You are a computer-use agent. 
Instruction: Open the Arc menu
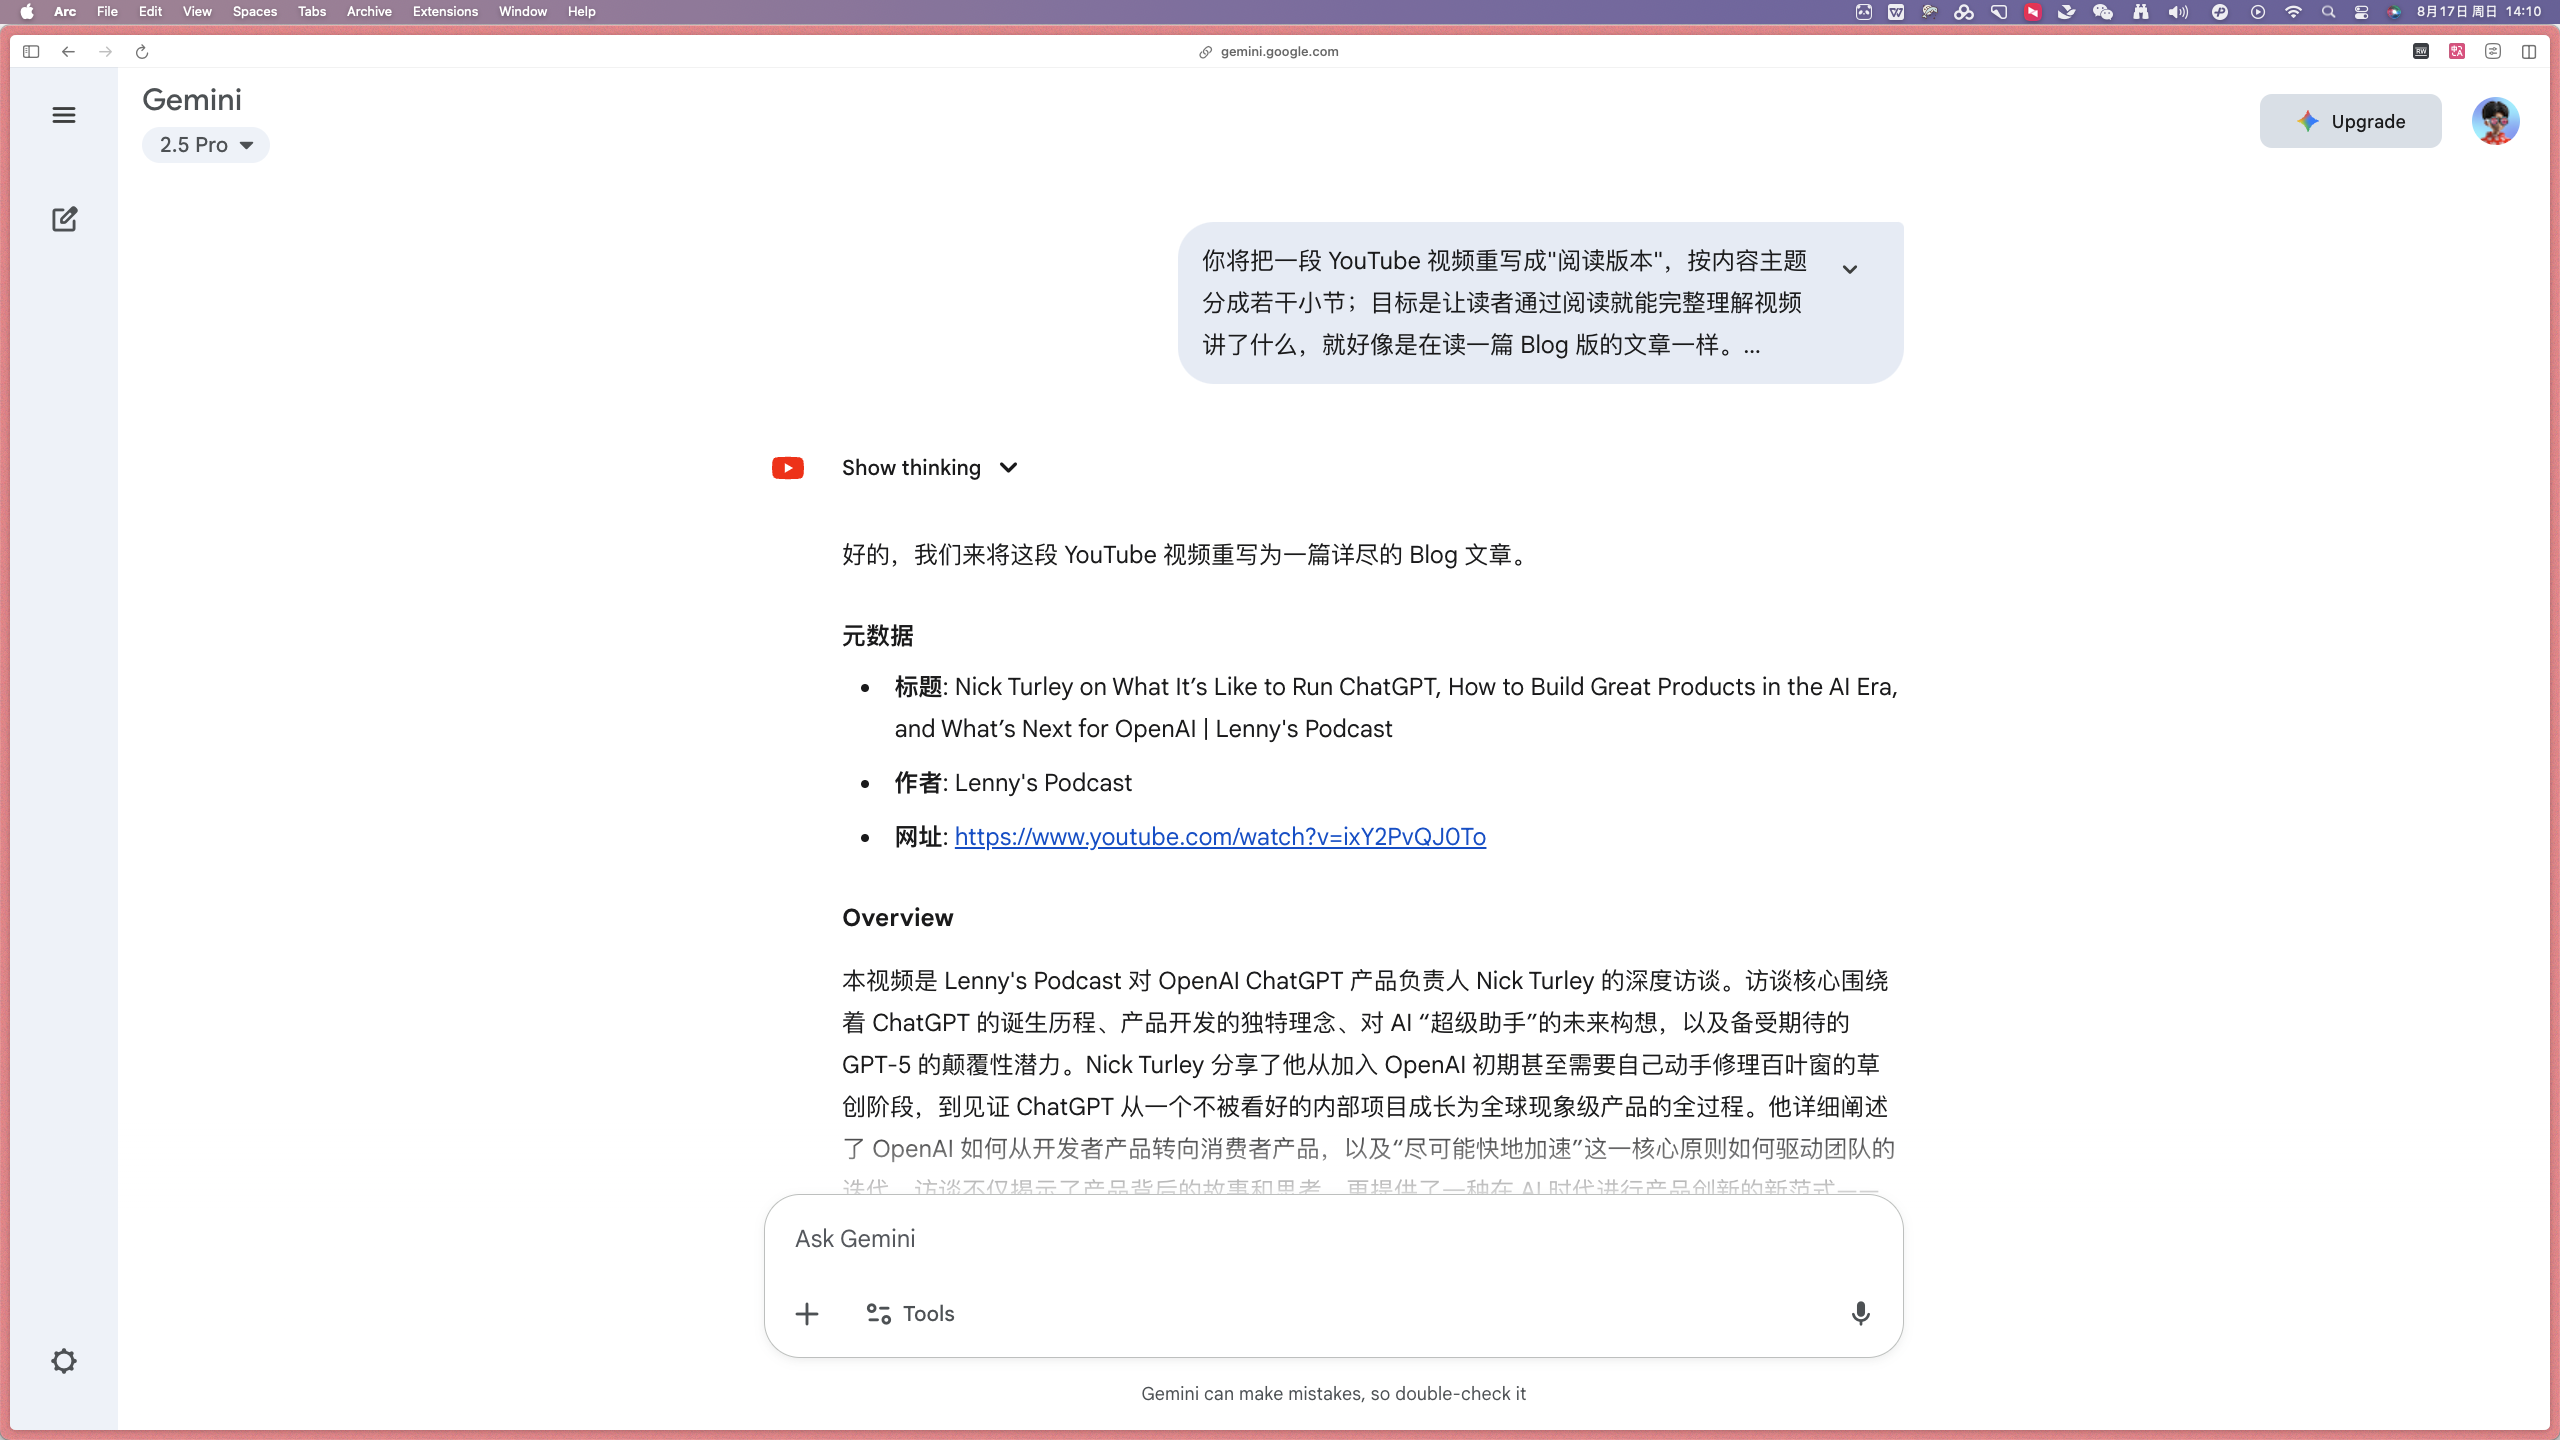(65, 12)
